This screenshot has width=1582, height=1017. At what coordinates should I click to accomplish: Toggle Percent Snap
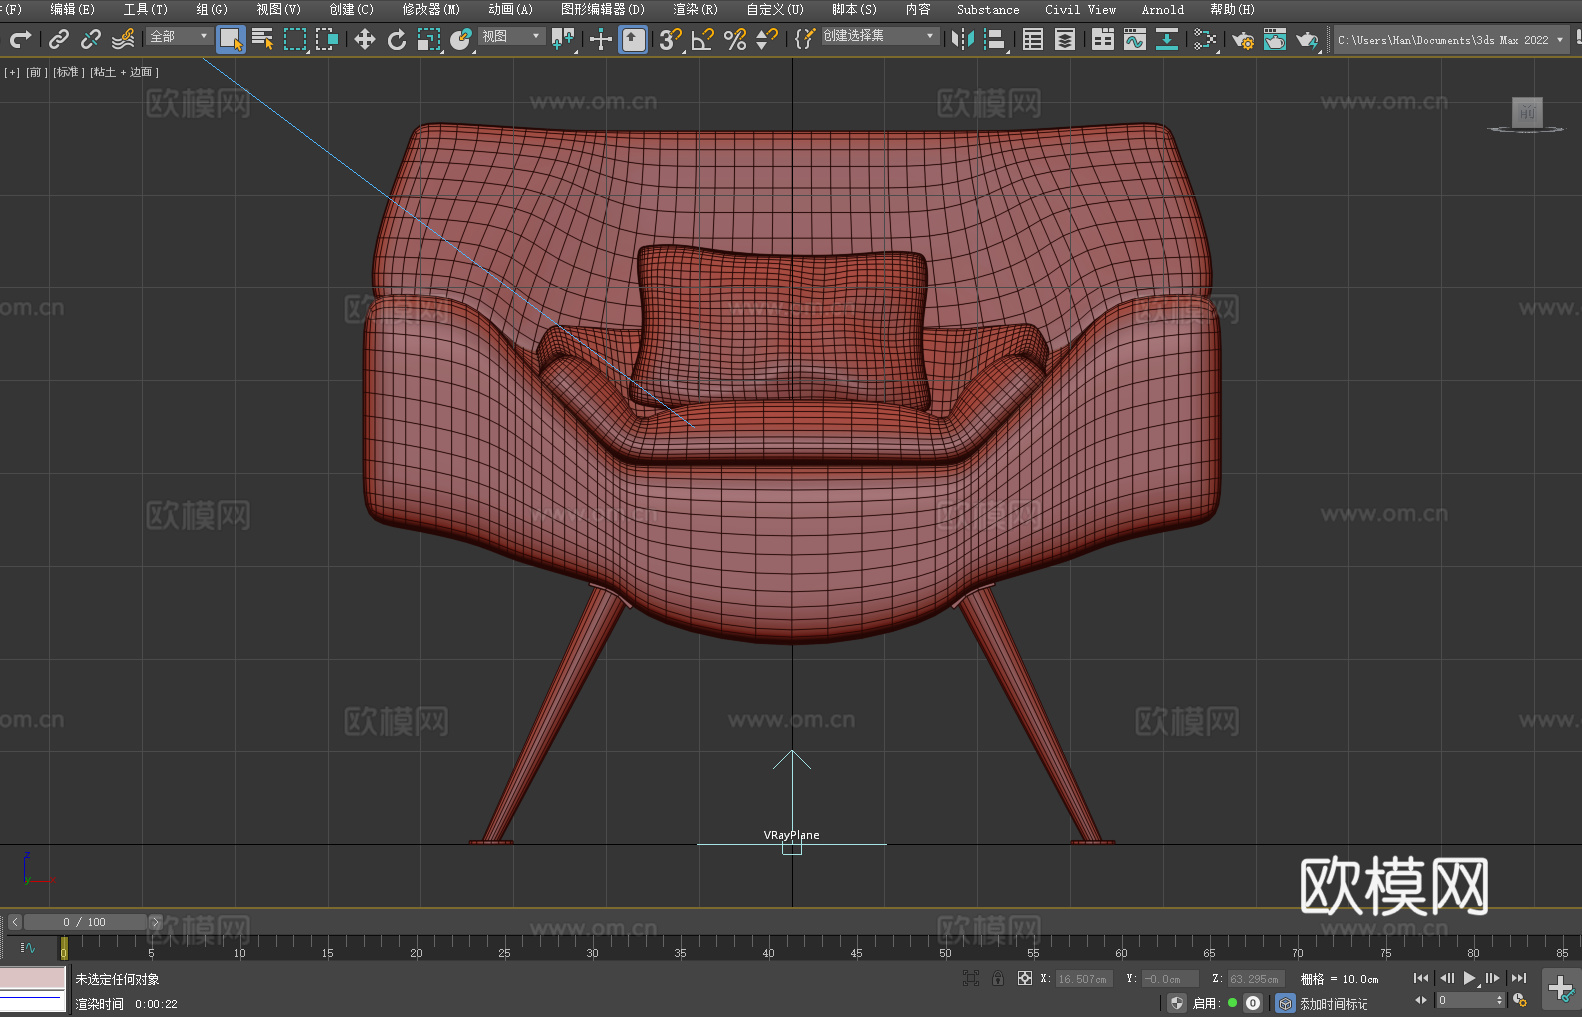(x=735, y=39)
